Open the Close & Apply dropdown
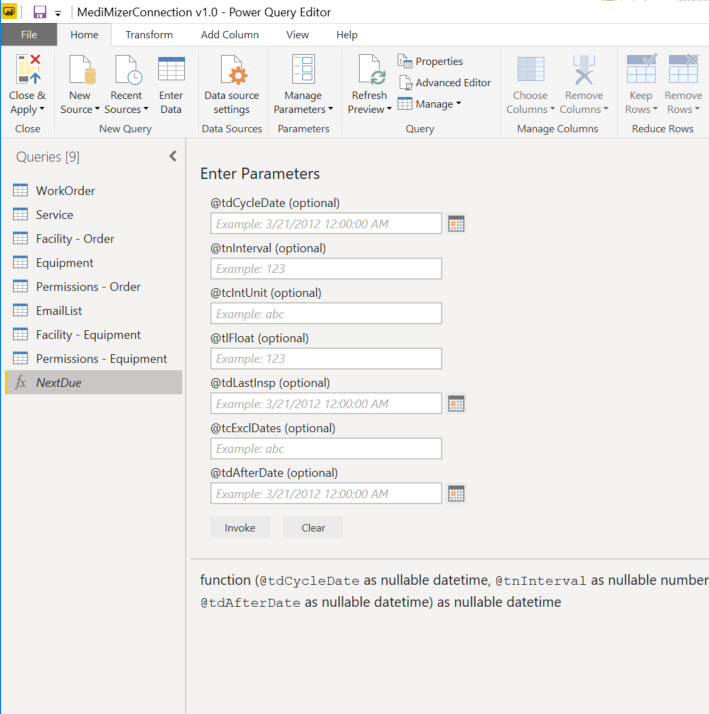The width and height of the screenshot is (709, 714). (42, 109)
